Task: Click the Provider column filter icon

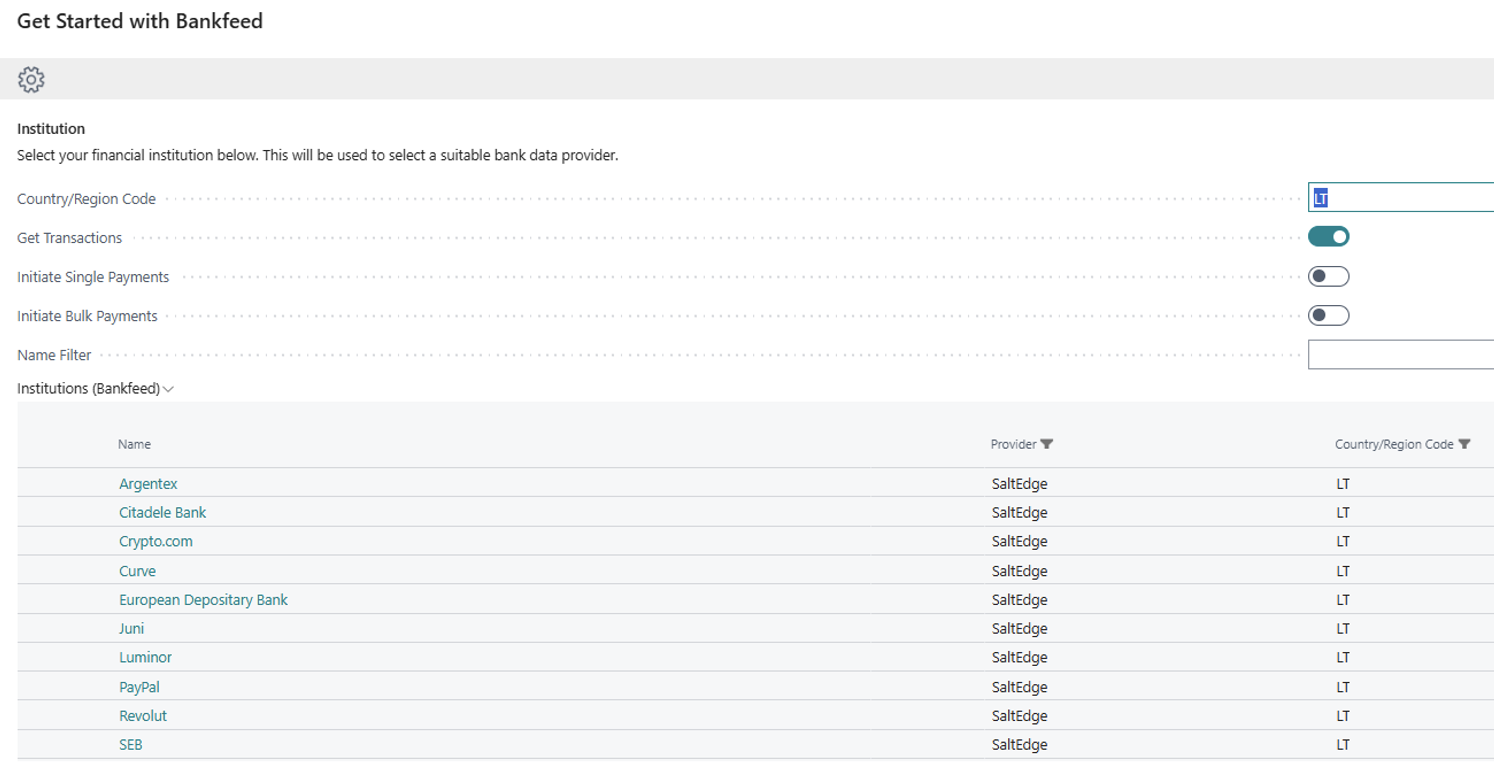Action: (x=1047, y=444)
